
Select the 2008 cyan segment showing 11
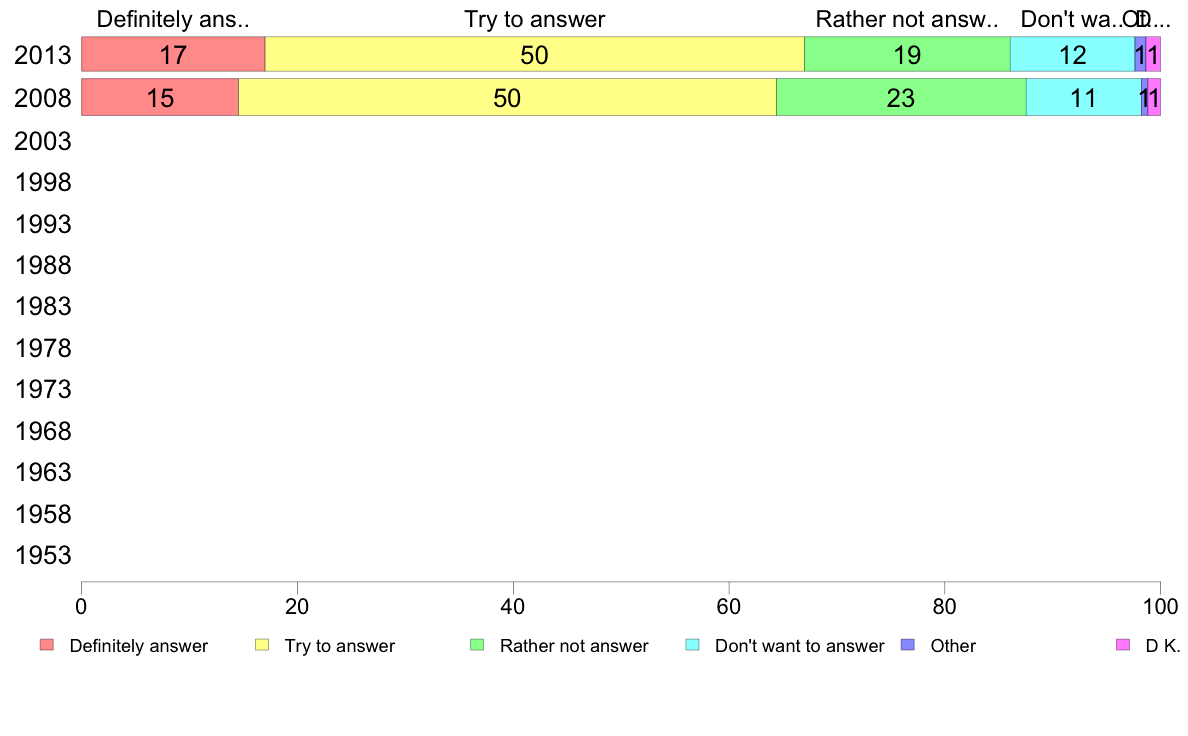[1084, 97]
